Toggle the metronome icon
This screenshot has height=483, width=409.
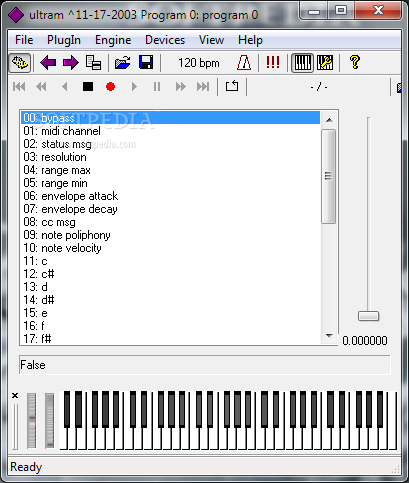point(244,63)
